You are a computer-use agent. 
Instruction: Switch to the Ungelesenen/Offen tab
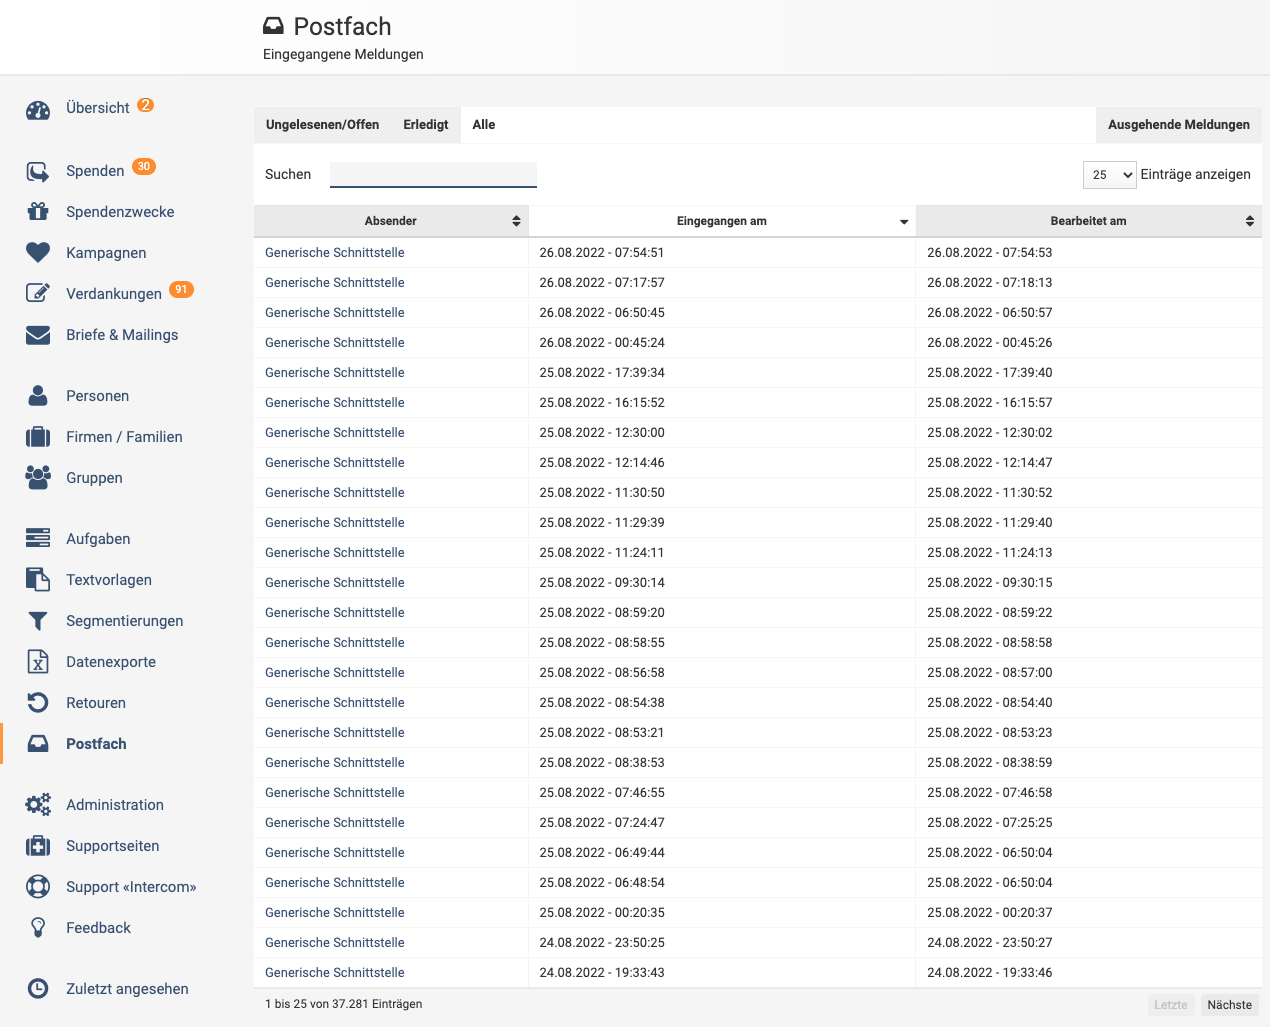coord(322,125)
